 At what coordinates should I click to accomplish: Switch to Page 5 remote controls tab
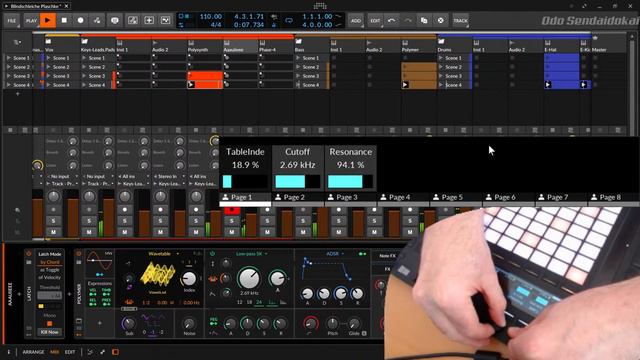pos(456,197)
